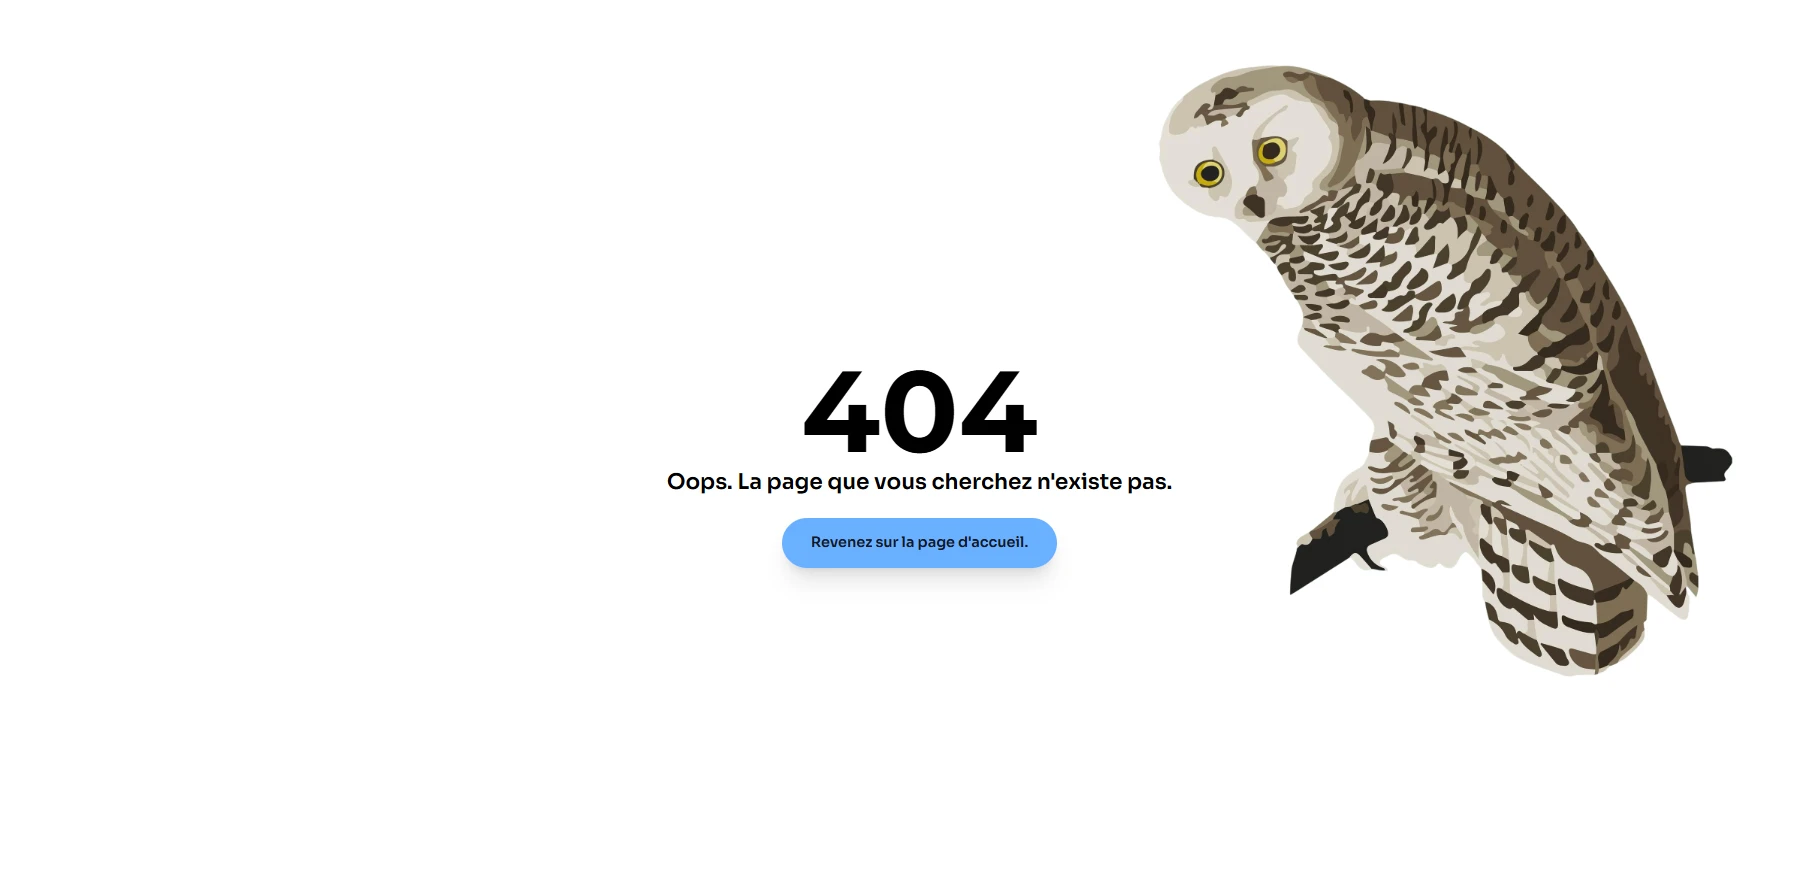
Task: Click the owl's lower-left yellow eye
Action: click(1209, 174)
